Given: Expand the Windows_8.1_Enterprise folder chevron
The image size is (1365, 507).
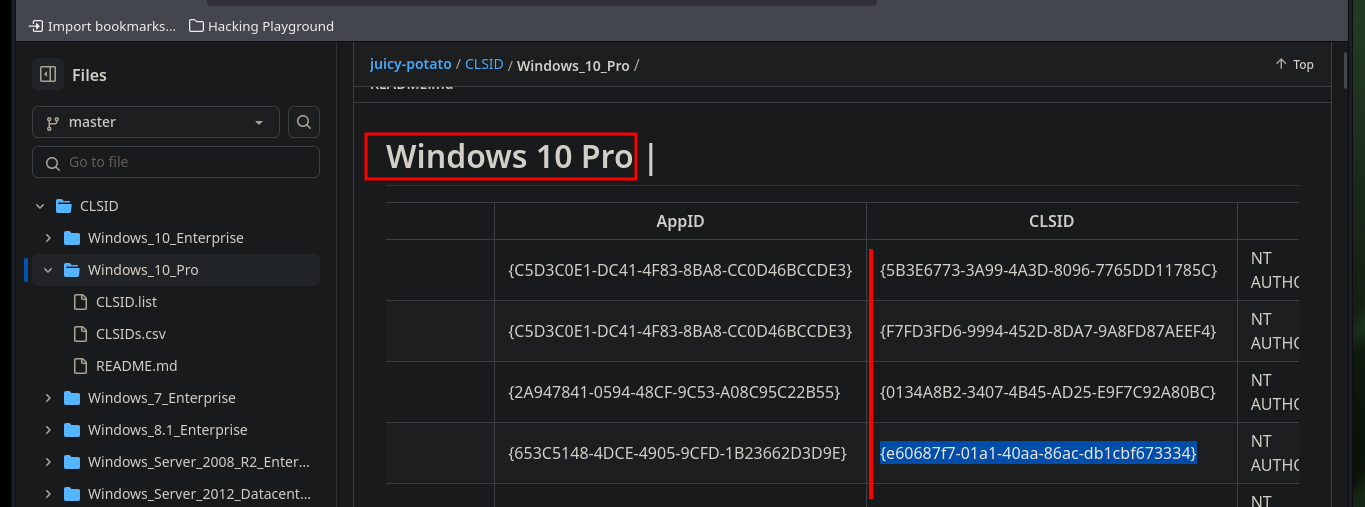Looking at the screenshot, I should pyautogui.click(x=48, y=430).
